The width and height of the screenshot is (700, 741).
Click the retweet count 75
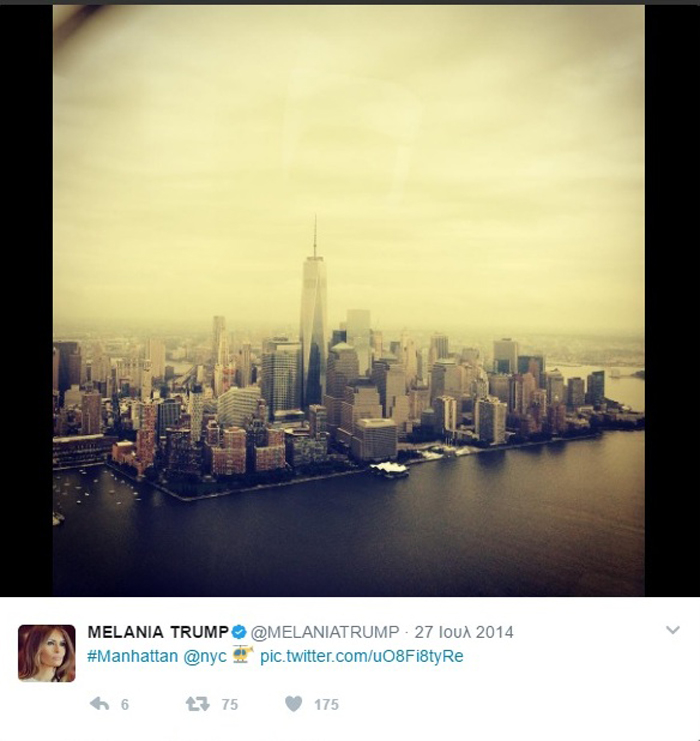pos(230,705)
